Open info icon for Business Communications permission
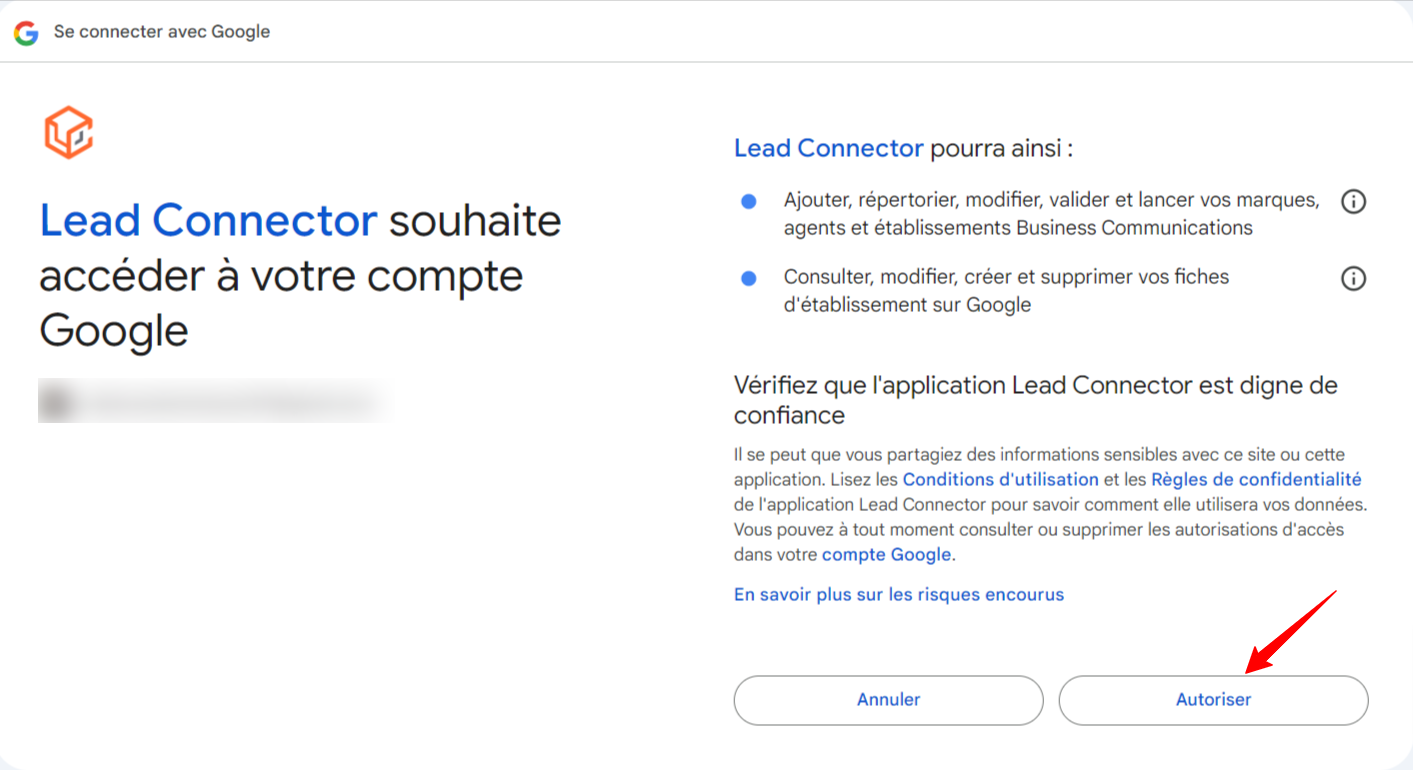Image resolution: width=1413 pixels, height=770 pixels. pyautogui.click(x=1353, y=202)
